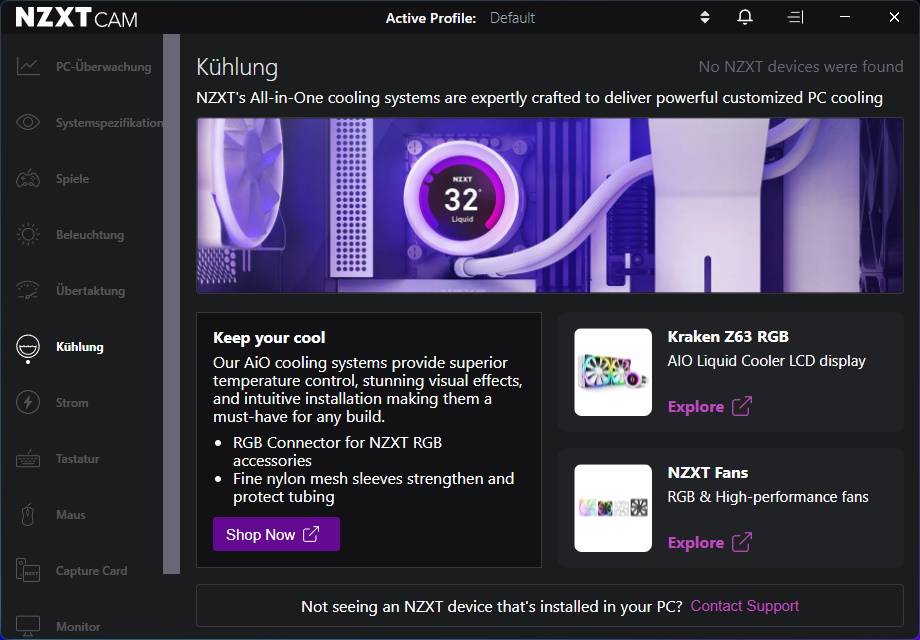Open the PC-Überwachung chart icon

28,67
